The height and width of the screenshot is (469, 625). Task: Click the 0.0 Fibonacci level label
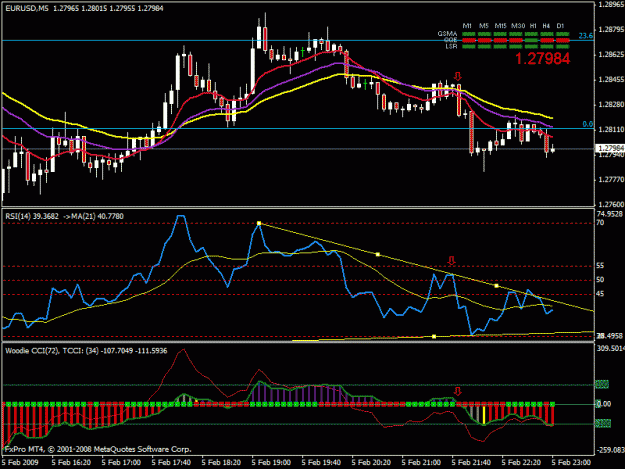[588, 124]
